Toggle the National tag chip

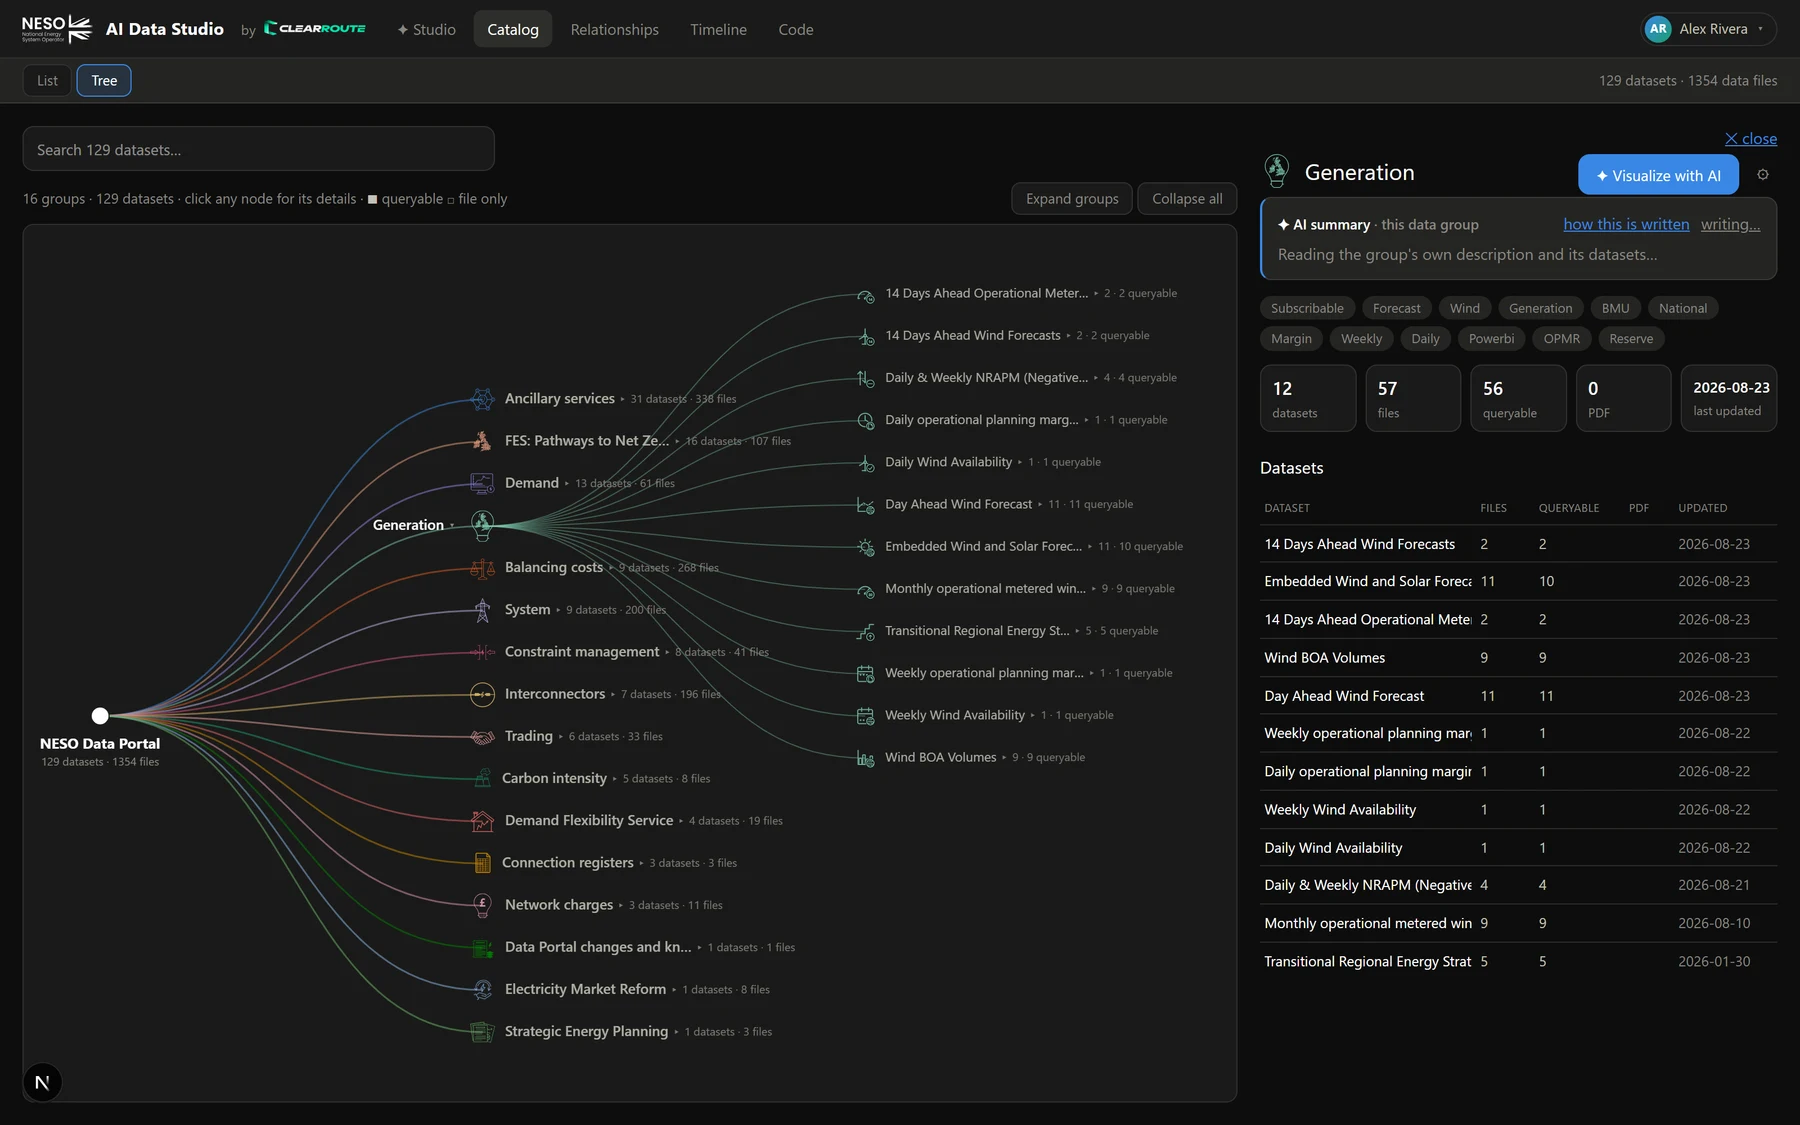pos(1683,308)
